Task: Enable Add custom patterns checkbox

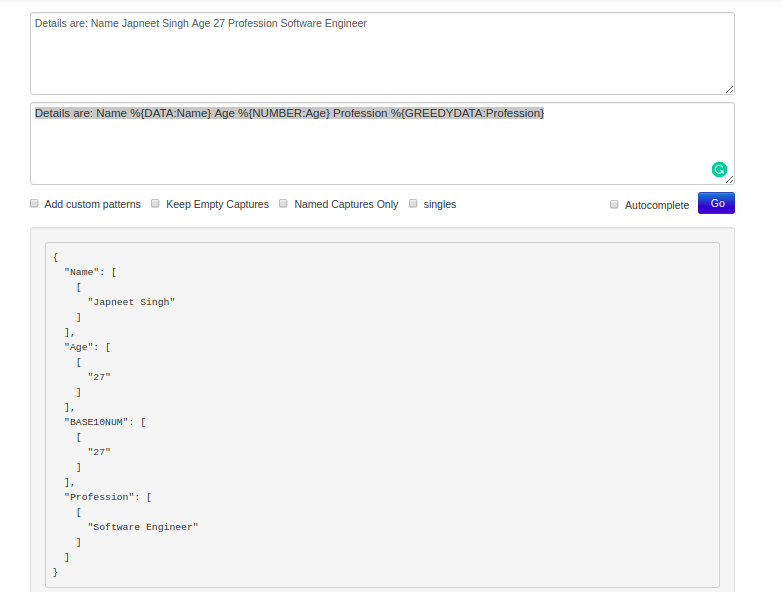Action: [x=34, y=203]
